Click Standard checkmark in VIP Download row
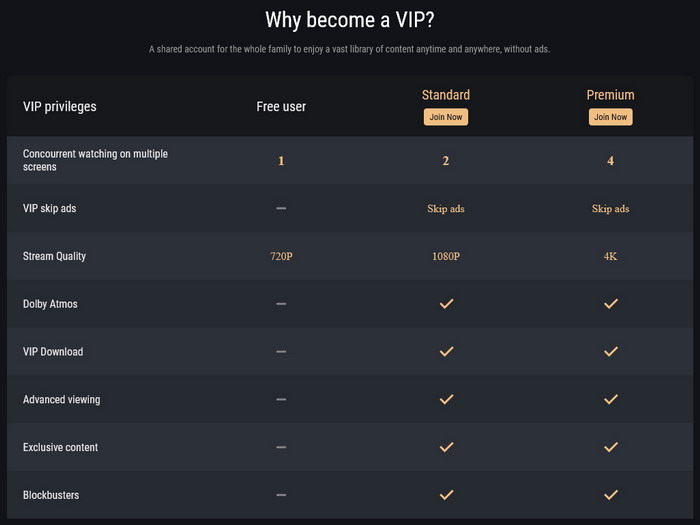The width and height of the screenshot is (700, 525). [446, 351]
